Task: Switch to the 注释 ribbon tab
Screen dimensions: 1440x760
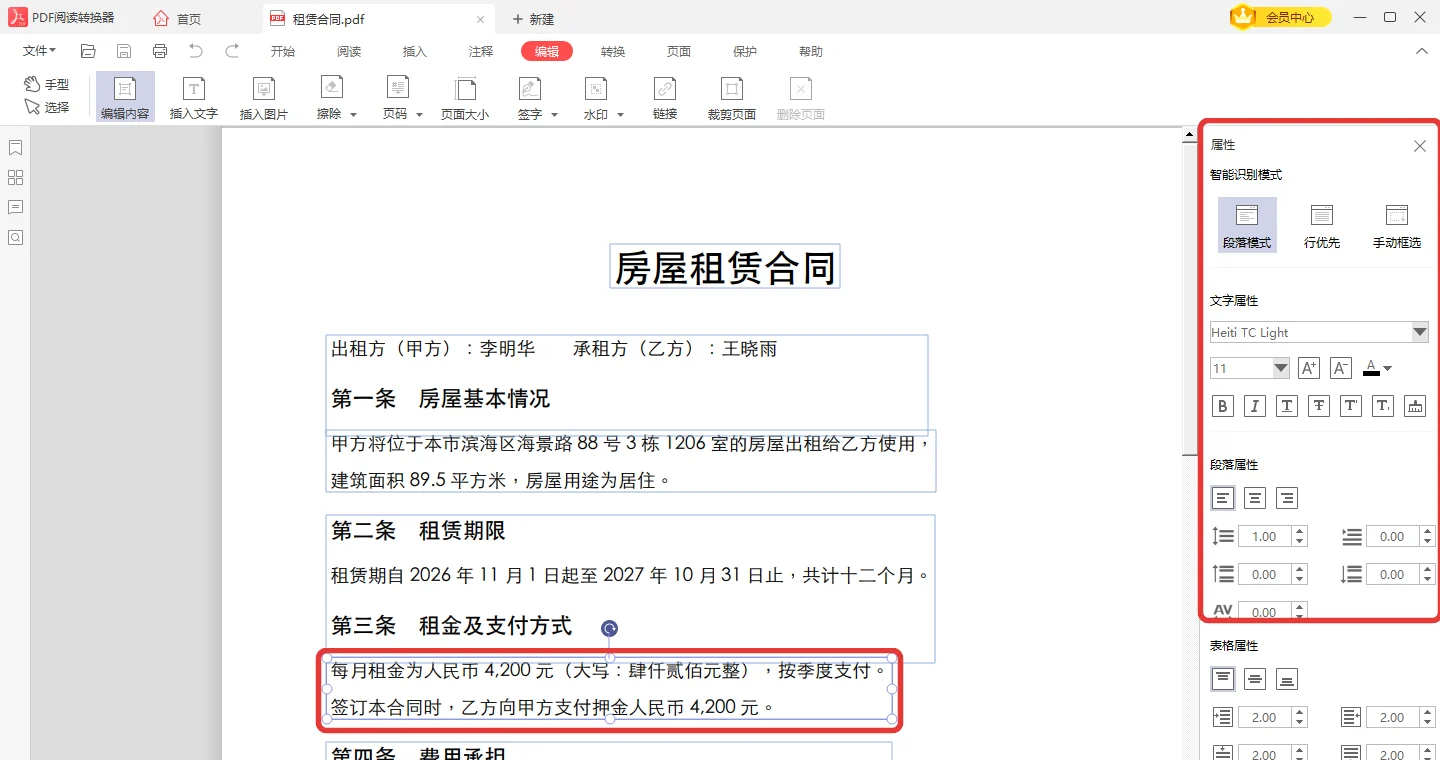Action: coord(481,52)
